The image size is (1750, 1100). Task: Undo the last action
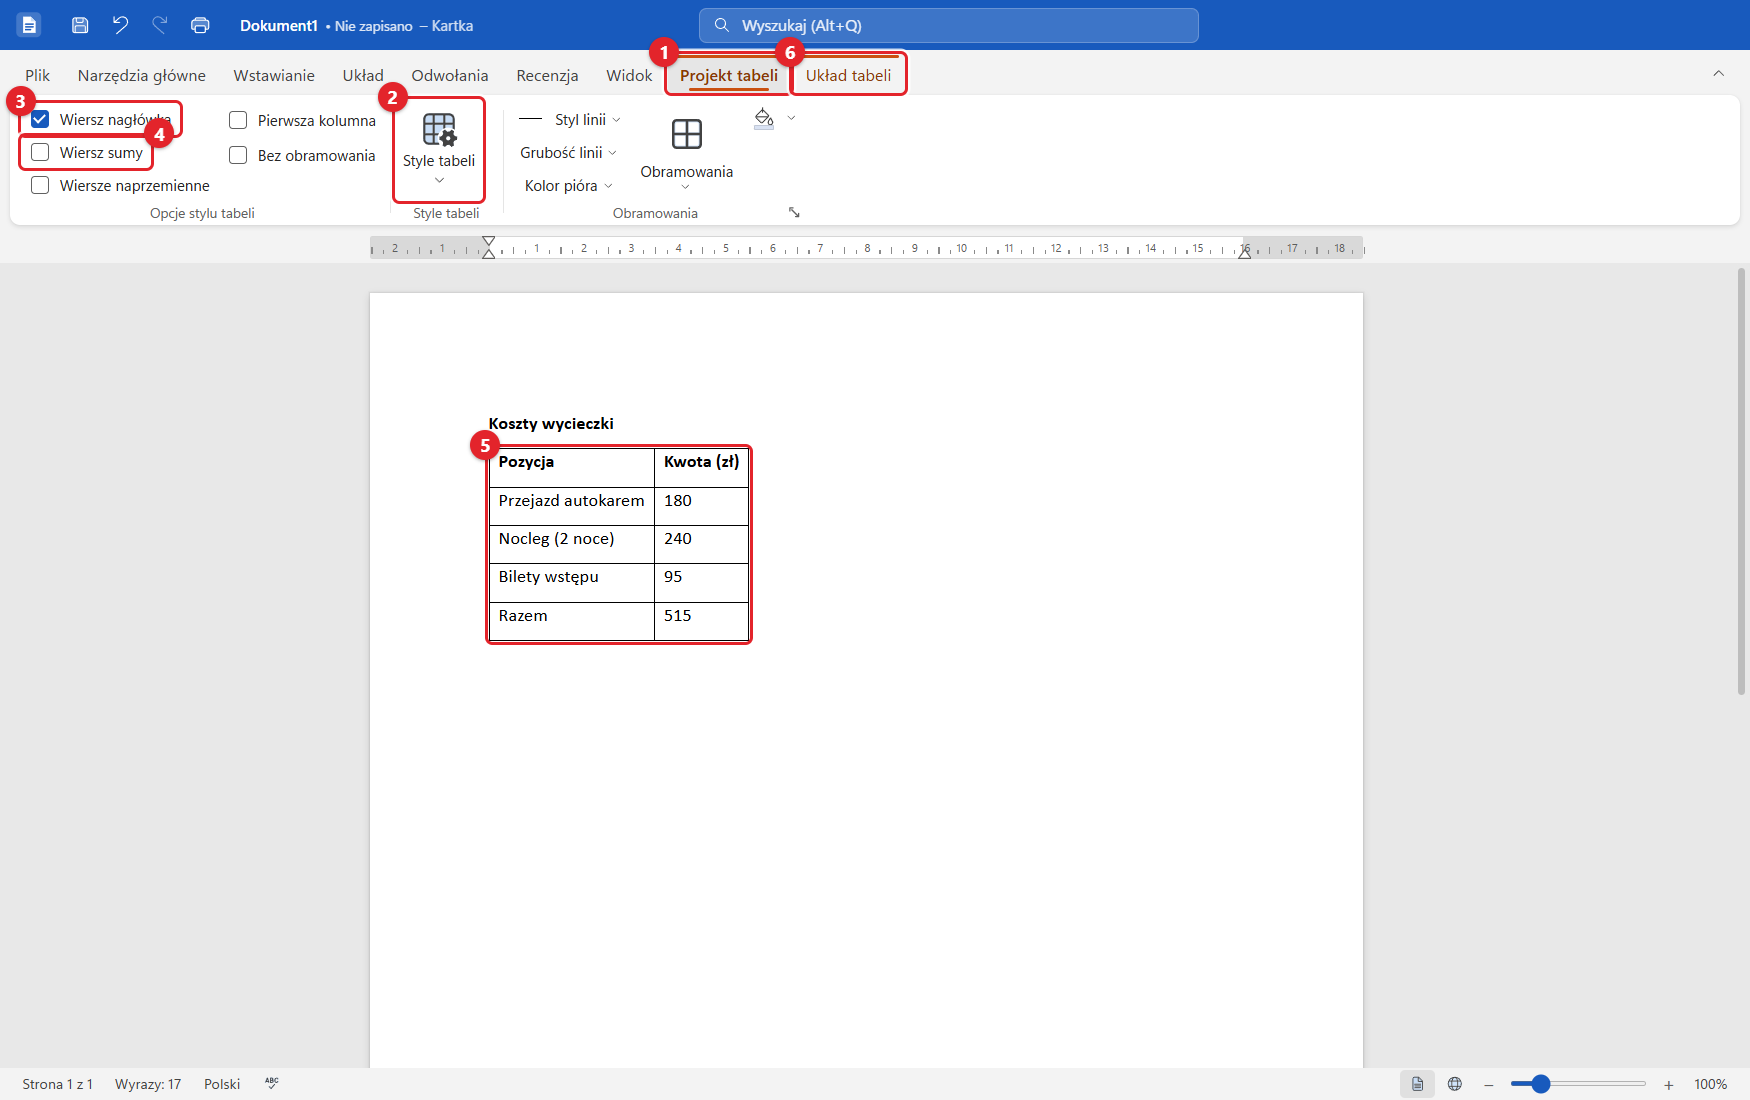point(120,25)
